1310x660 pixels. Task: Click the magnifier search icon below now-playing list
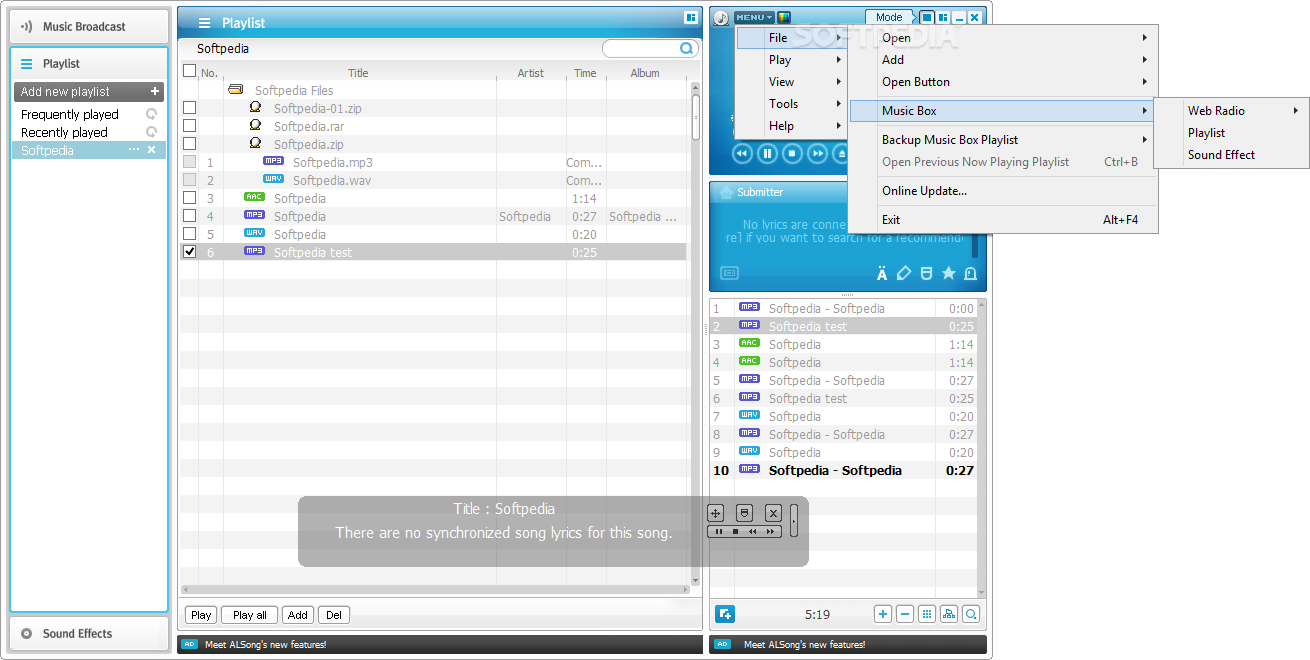coord(971,614)
